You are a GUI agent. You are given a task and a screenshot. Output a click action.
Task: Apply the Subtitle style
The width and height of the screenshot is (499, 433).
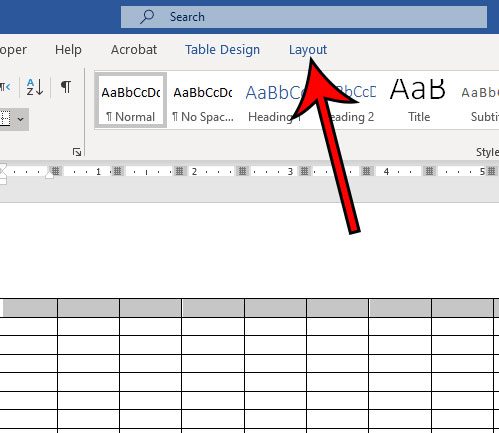coord(479,100)
